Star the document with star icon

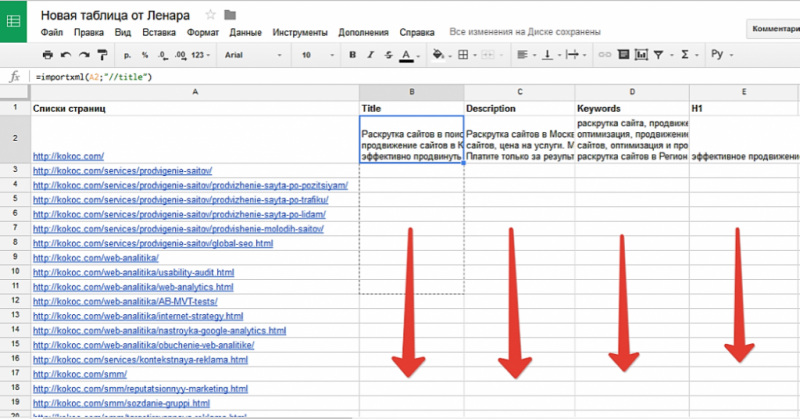pos(210,15)
